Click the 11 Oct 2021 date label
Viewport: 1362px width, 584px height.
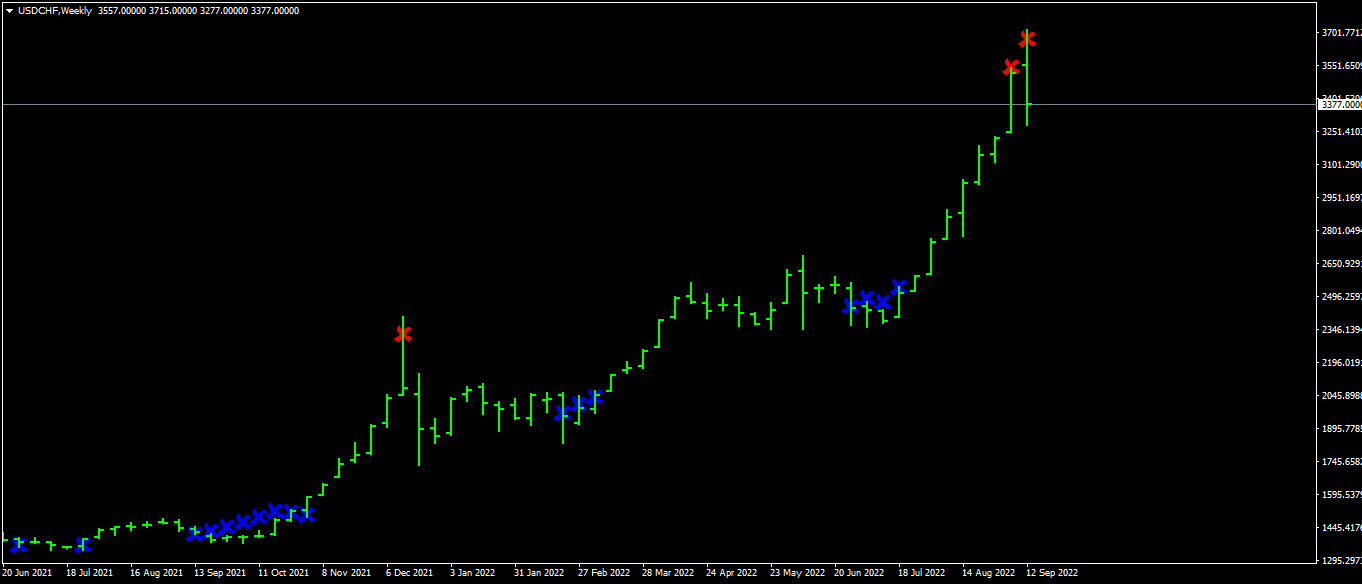tap(284, 573)
